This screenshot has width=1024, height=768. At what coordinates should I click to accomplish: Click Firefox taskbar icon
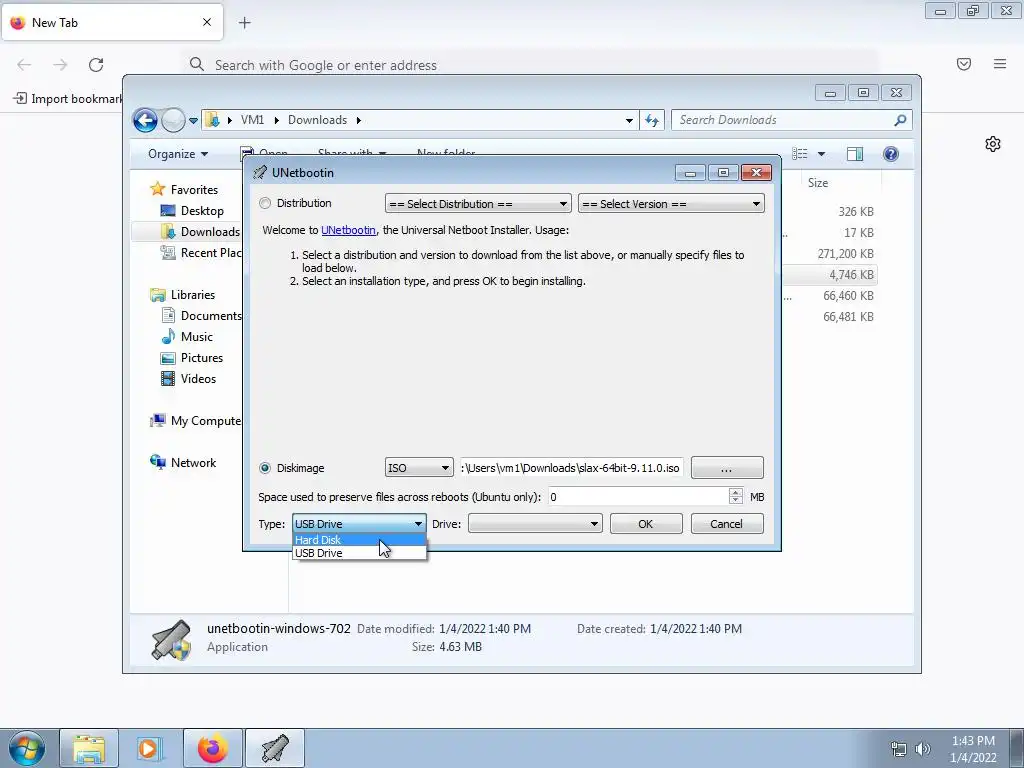tap(212, 748)
